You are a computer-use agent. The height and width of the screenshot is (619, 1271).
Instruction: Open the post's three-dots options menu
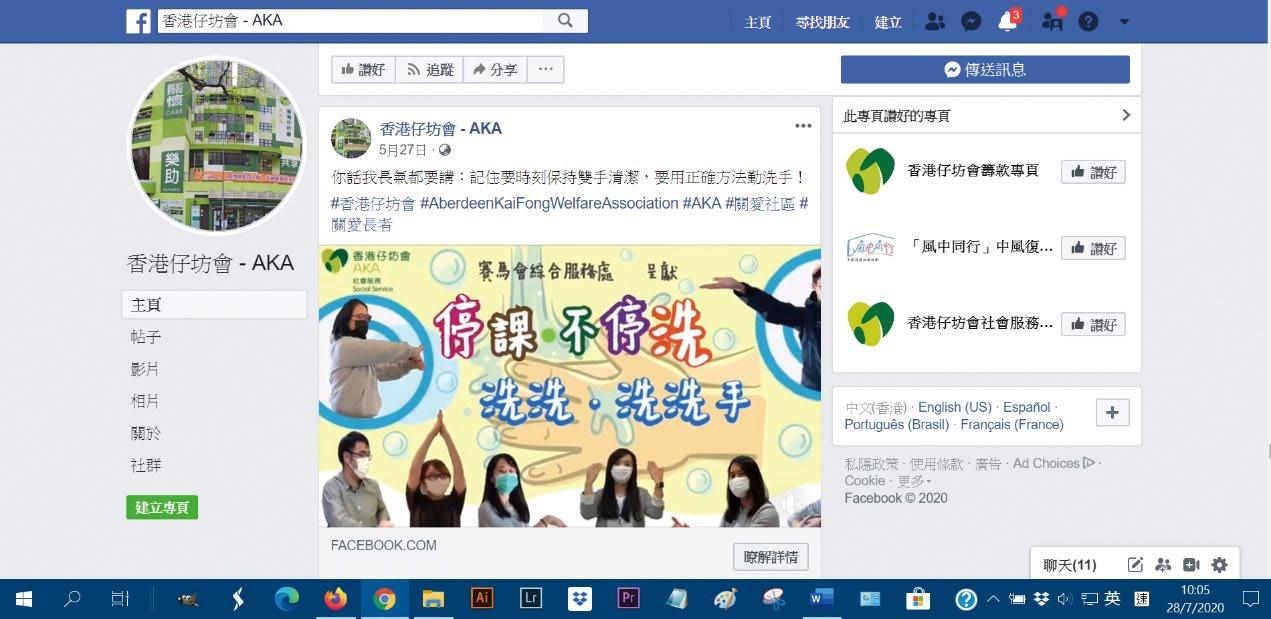point(803,126)
